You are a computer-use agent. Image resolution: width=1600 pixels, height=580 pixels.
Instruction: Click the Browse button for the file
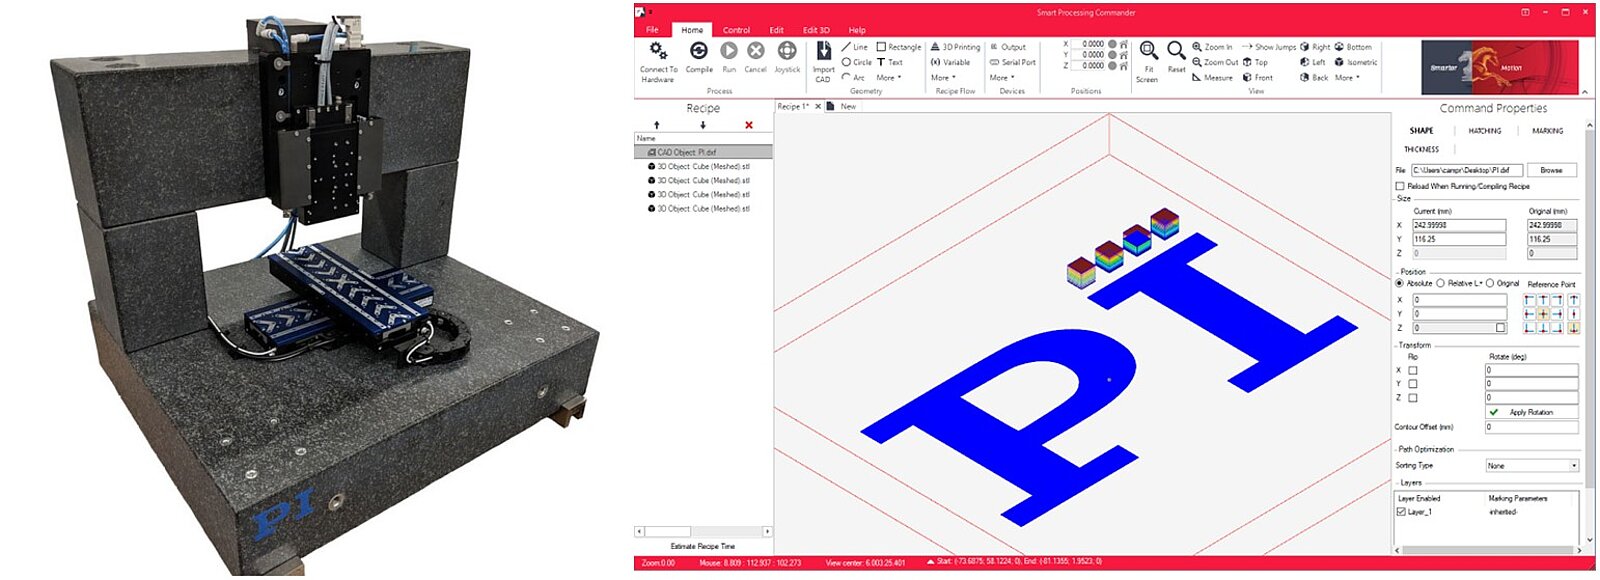click(1551, 170)
